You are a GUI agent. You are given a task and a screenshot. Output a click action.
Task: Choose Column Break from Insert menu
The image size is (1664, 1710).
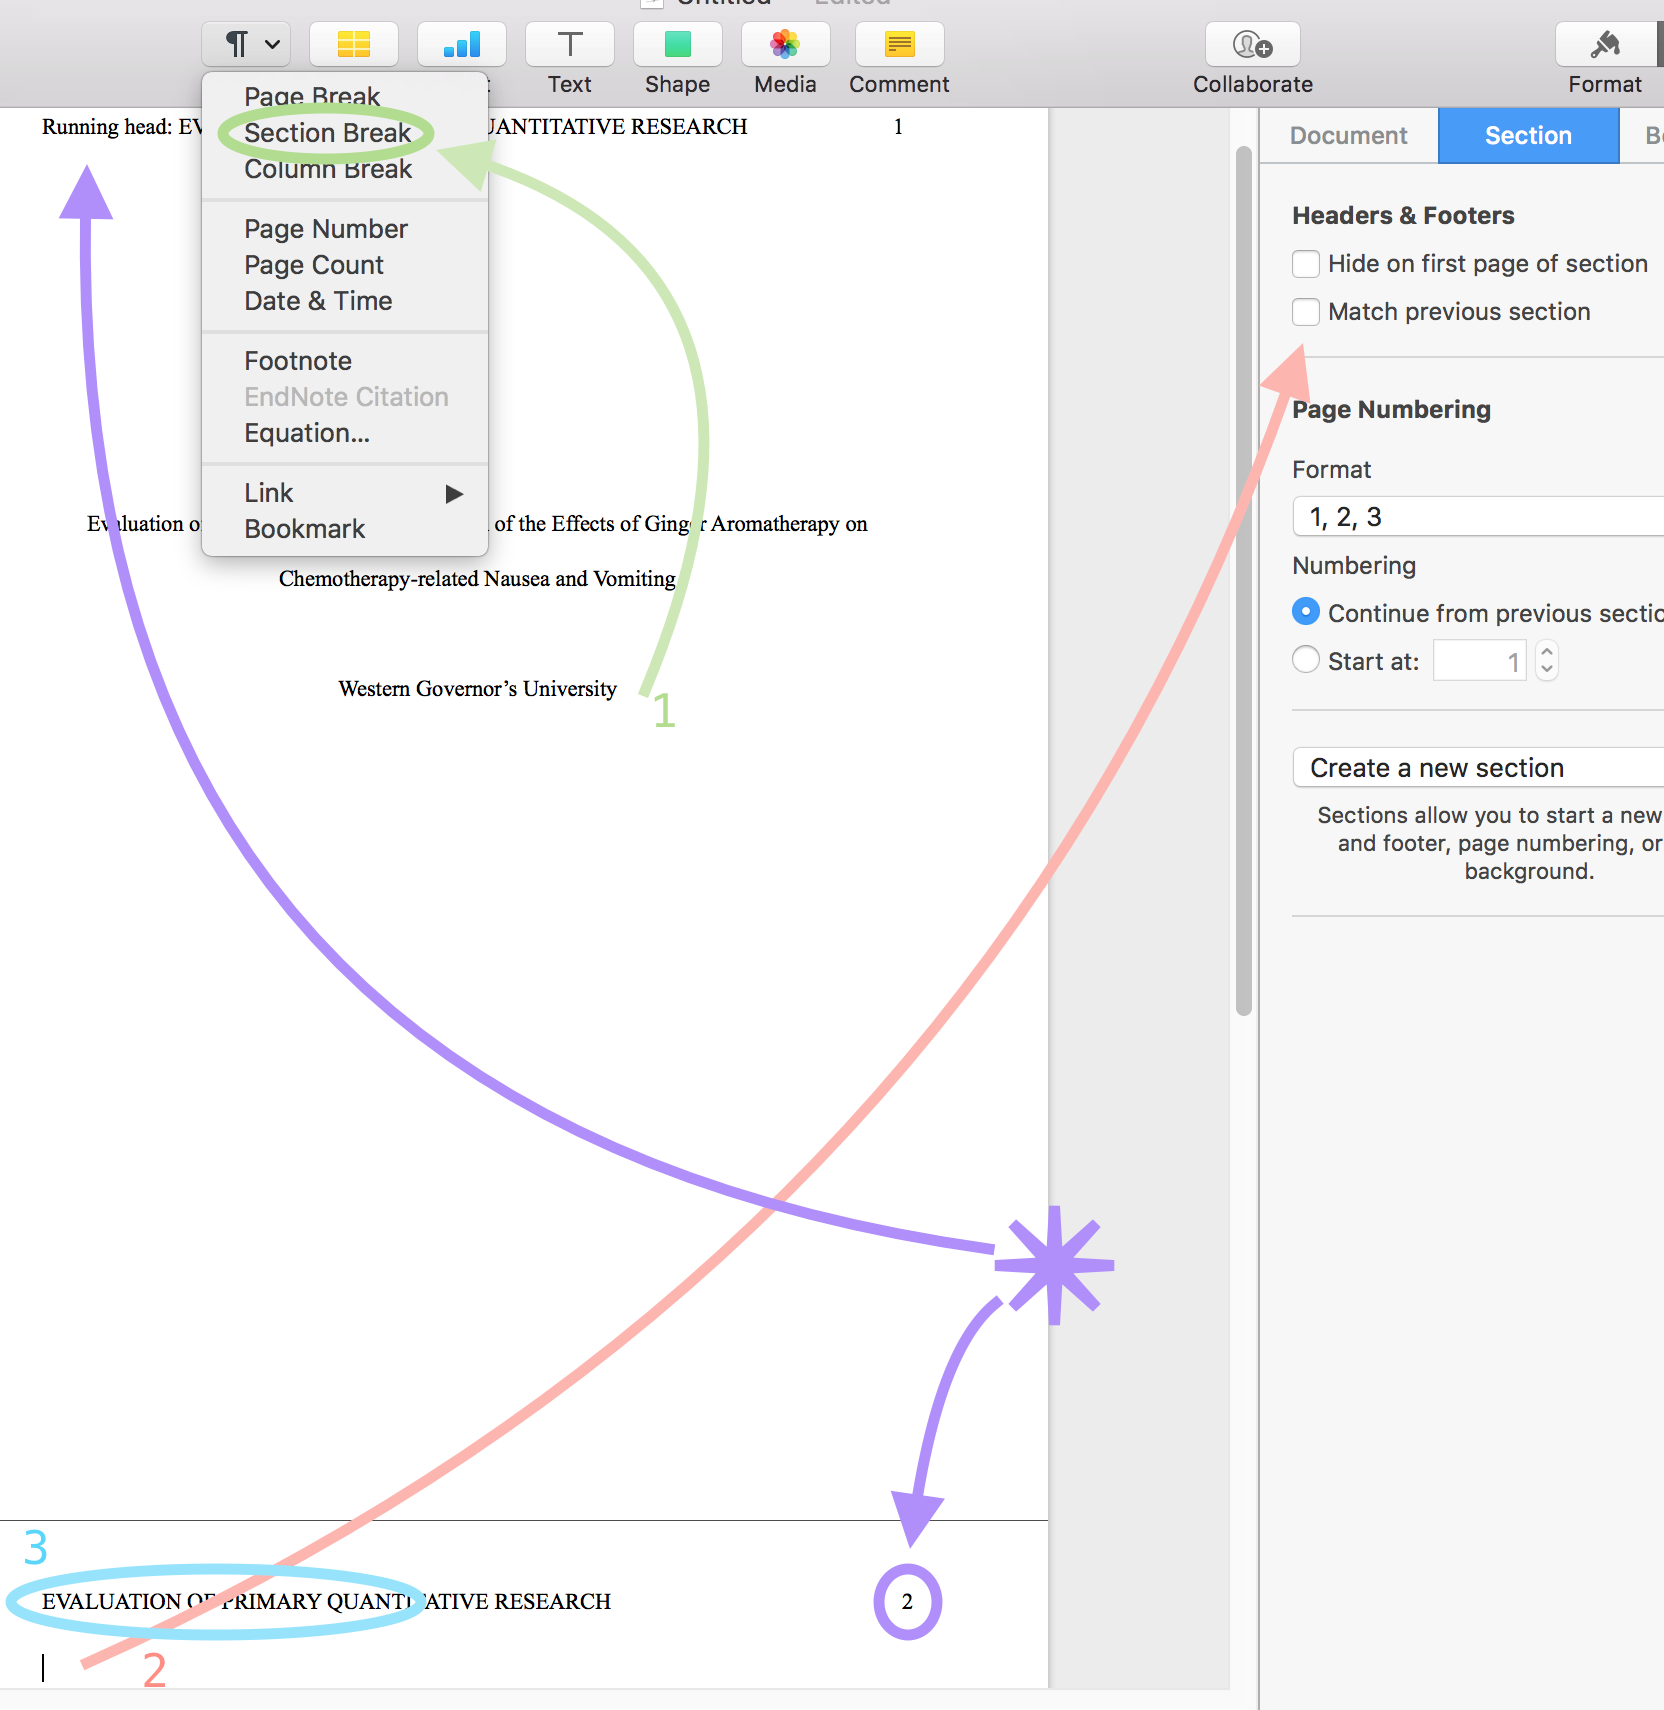click(x=328, y=169)
